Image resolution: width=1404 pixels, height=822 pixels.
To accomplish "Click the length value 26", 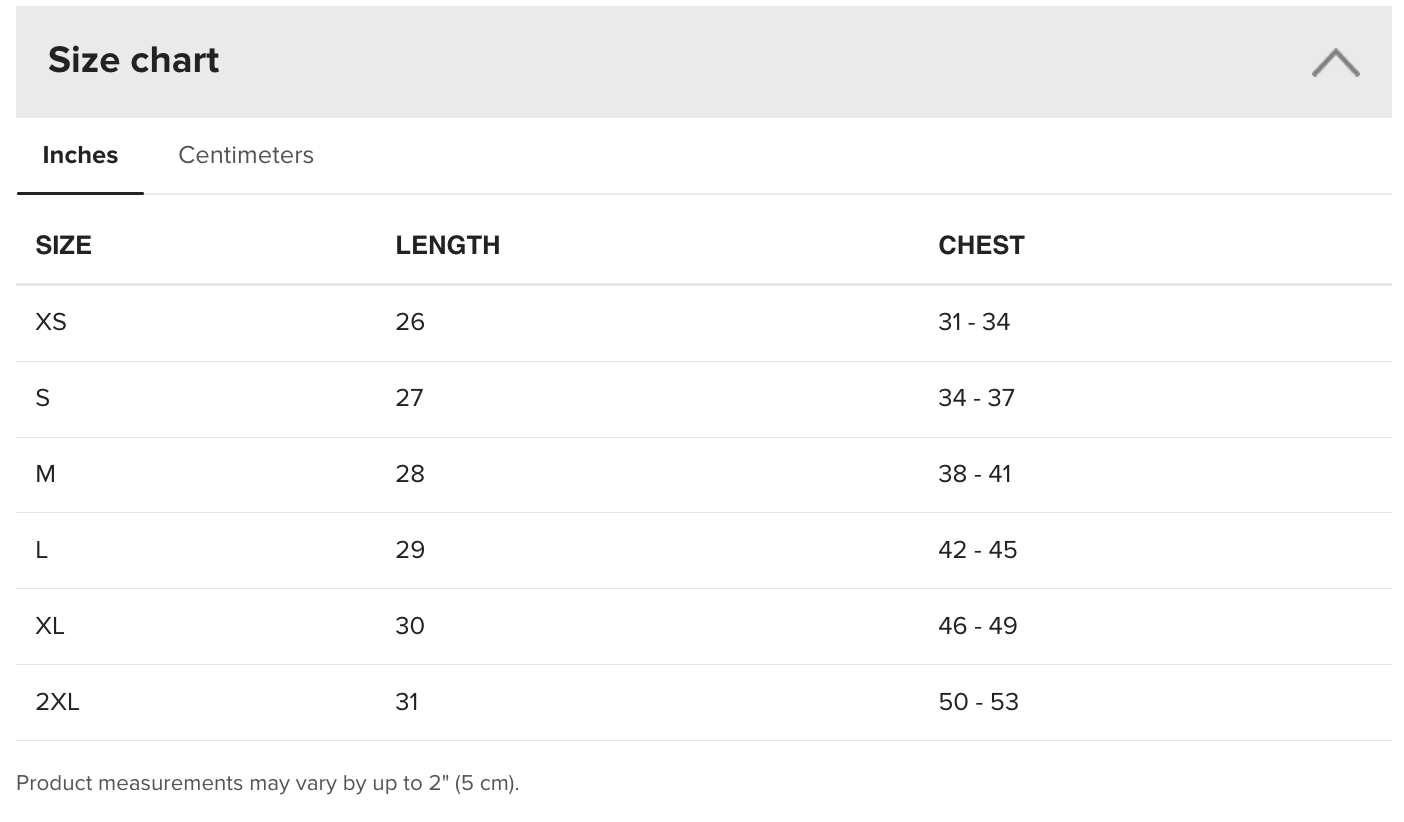I will click(410, 322).
